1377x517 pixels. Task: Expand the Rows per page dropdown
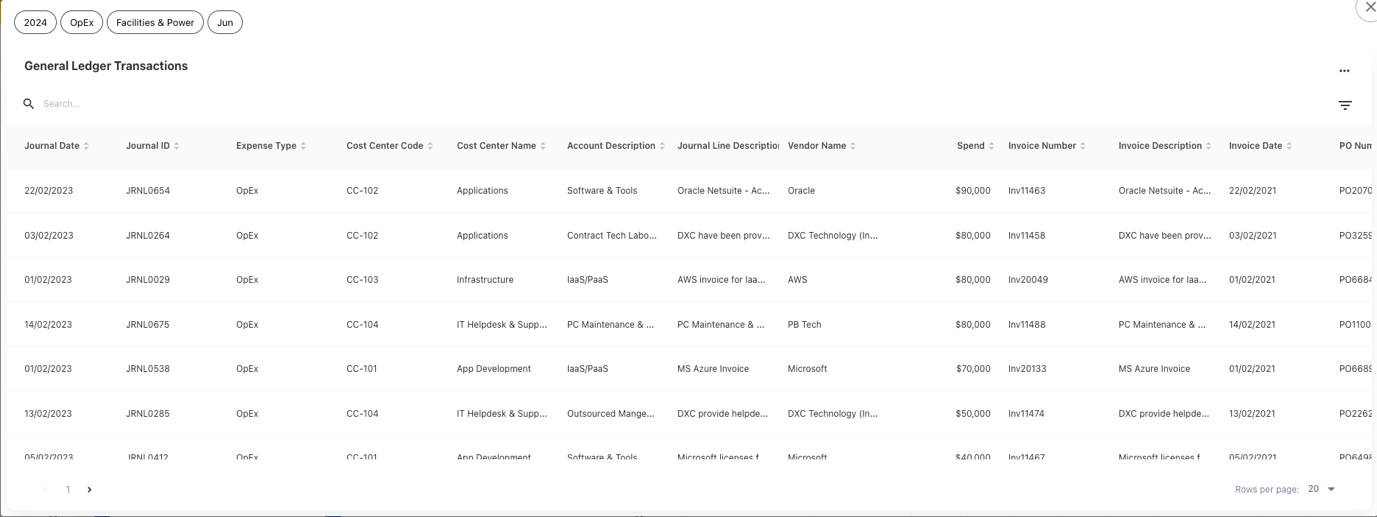click(1331, 489)
